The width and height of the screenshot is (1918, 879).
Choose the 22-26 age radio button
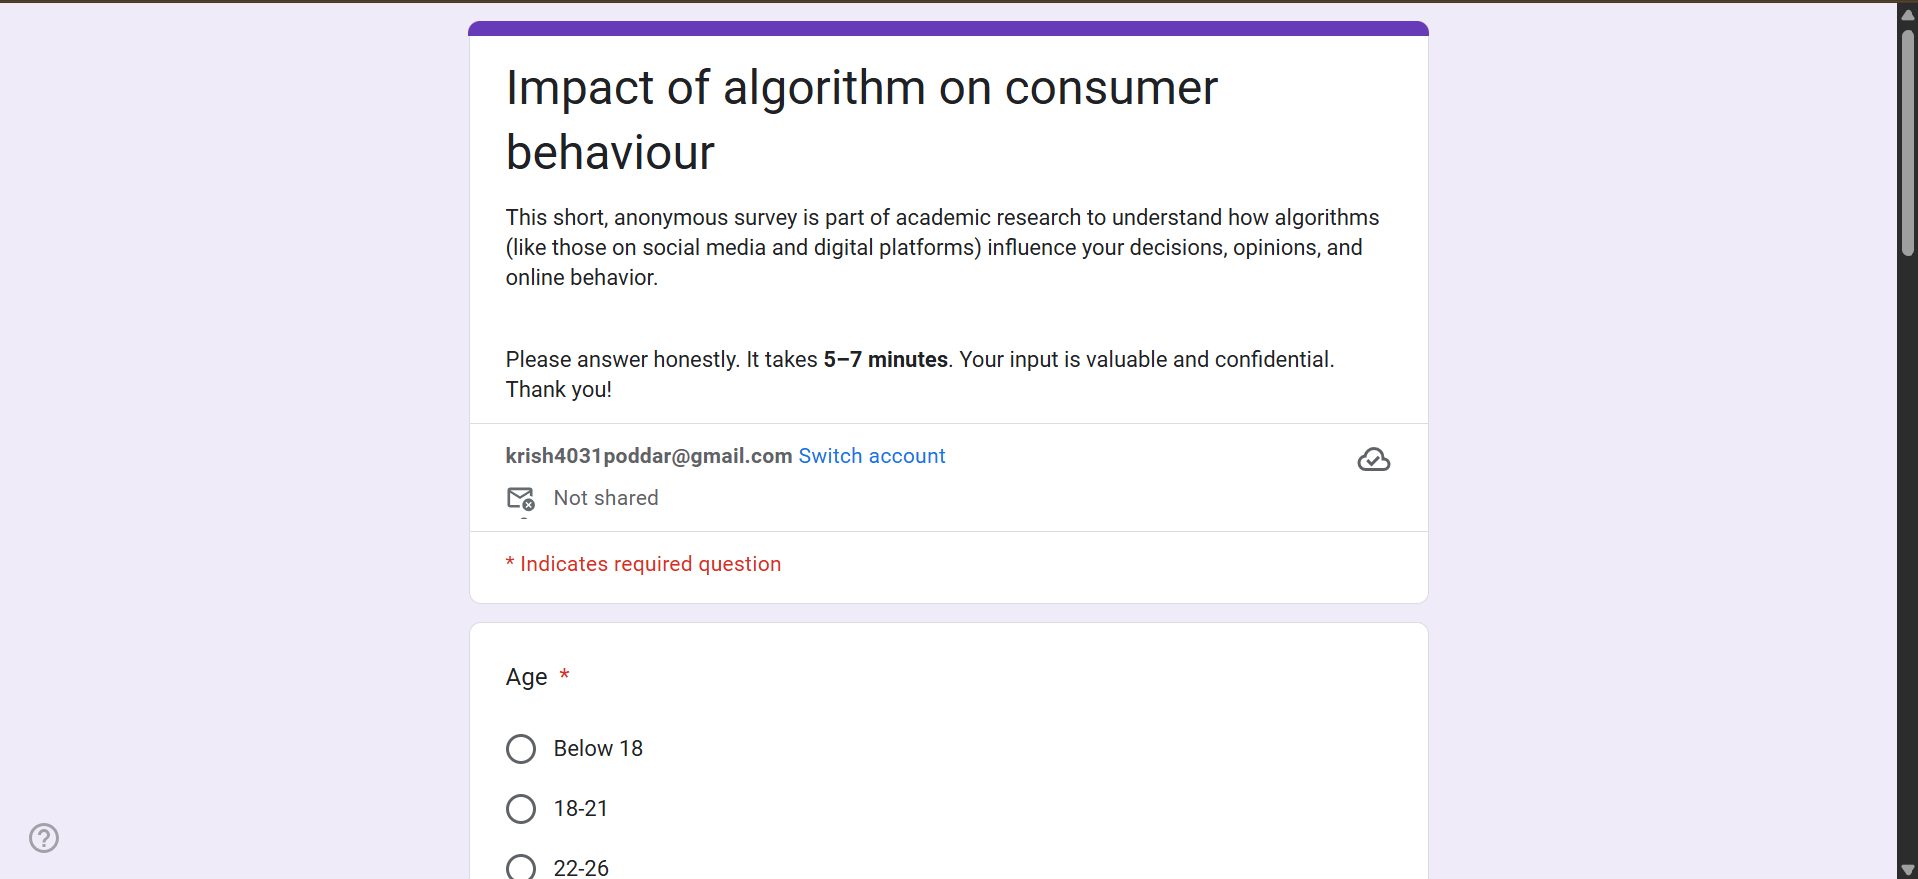pyautogui.click(x=521, y=867)
